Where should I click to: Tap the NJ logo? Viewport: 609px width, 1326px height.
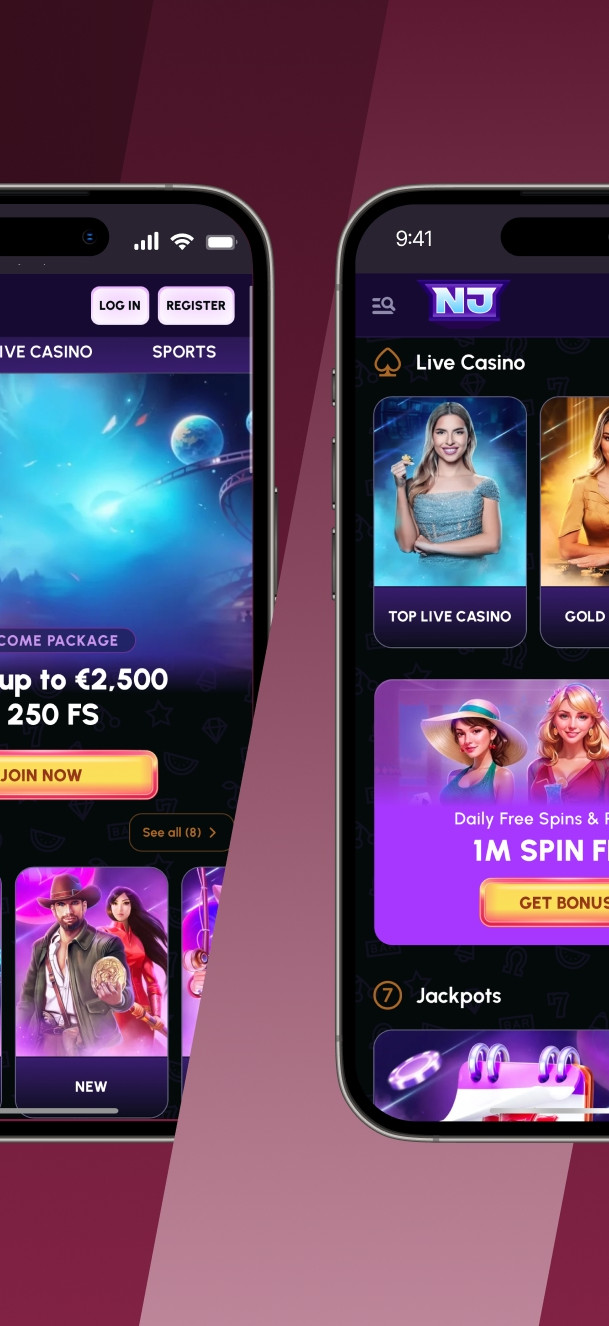463,301
